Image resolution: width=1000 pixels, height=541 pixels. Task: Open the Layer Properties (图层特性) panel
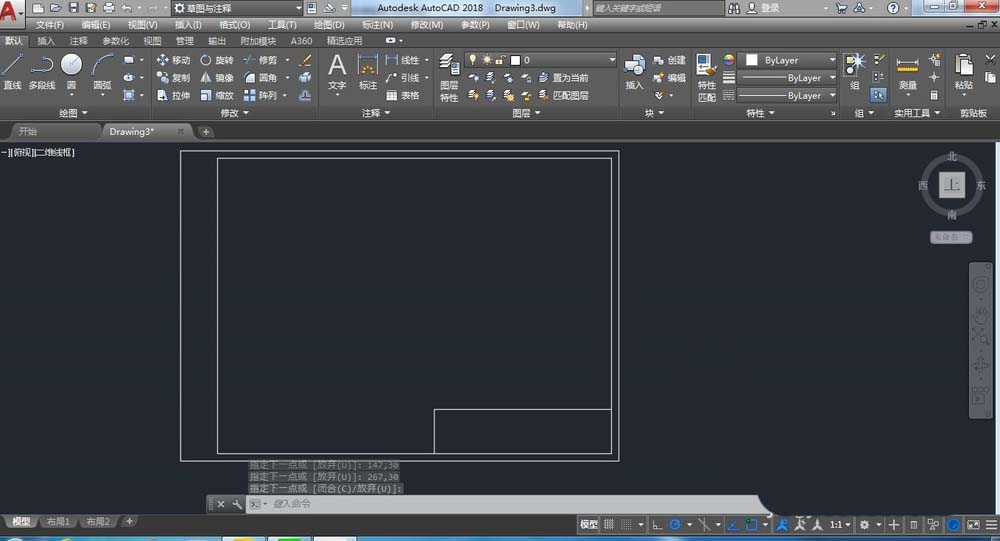(449, 76)
